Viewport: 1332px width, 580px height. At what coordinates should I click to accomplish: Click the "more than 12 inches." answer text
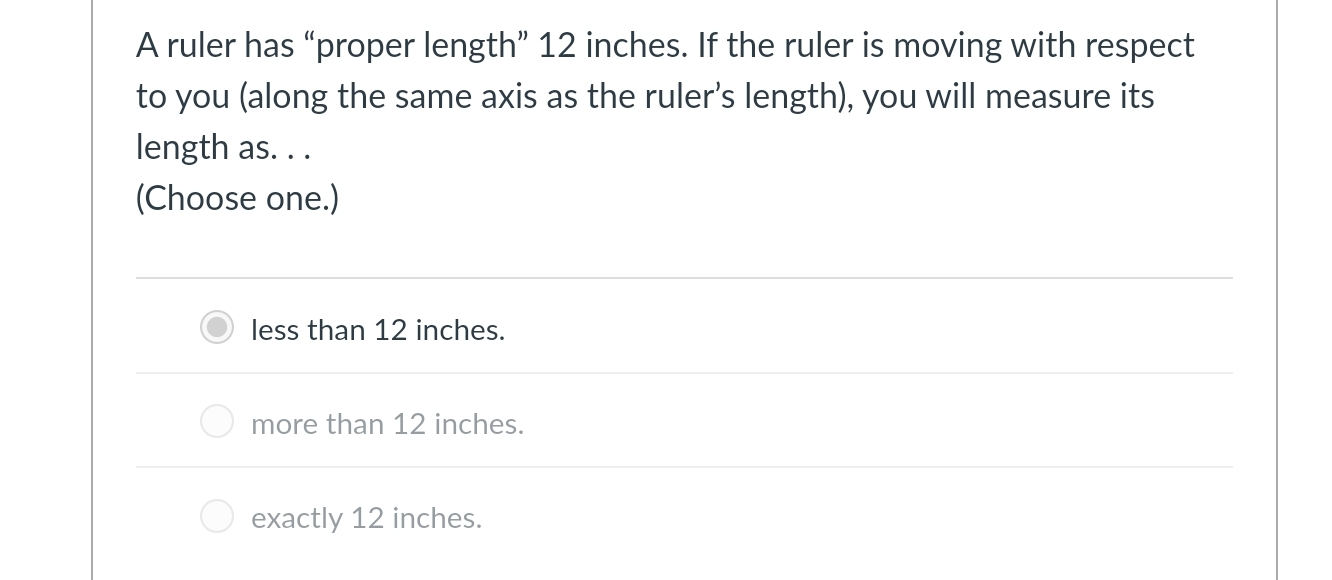coord(387,423)
